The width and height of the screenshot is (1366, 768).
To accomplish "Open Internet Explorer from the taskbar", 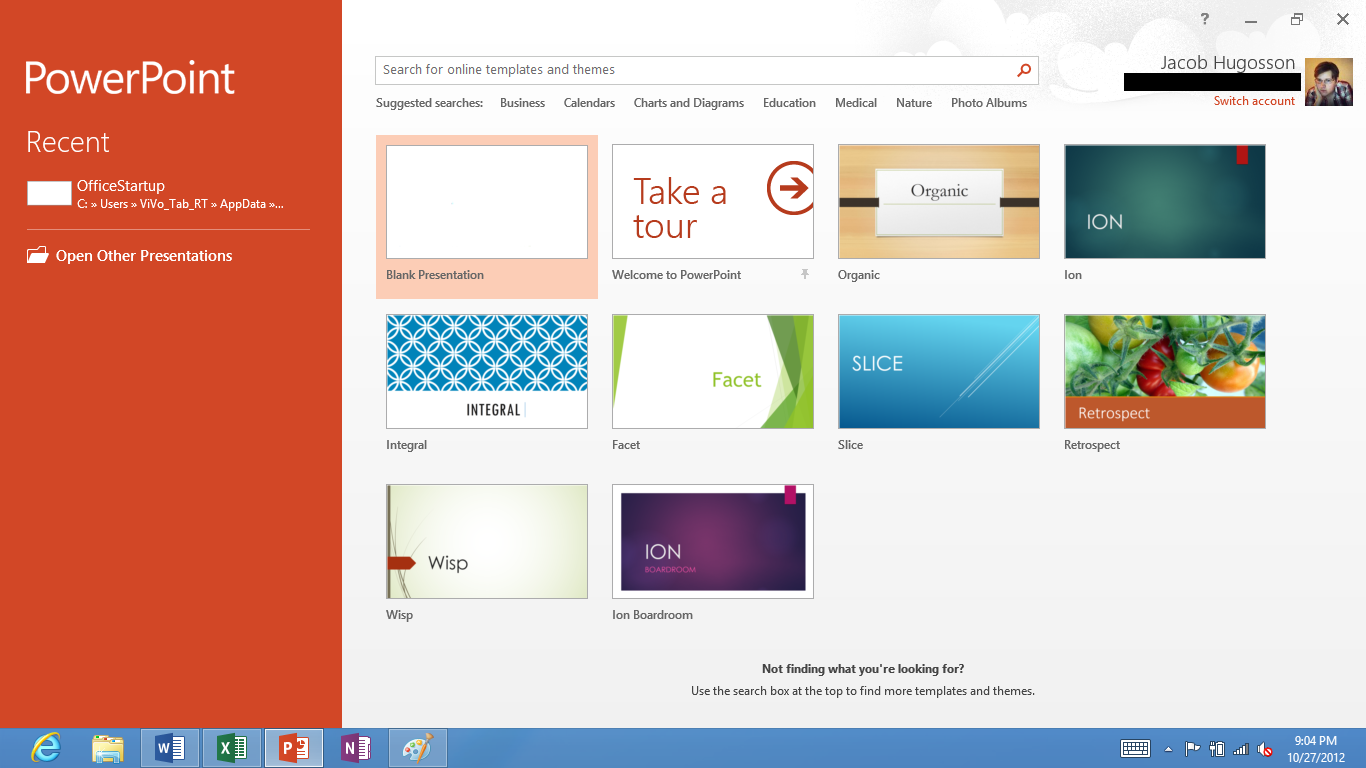I will tap(45, 747).
